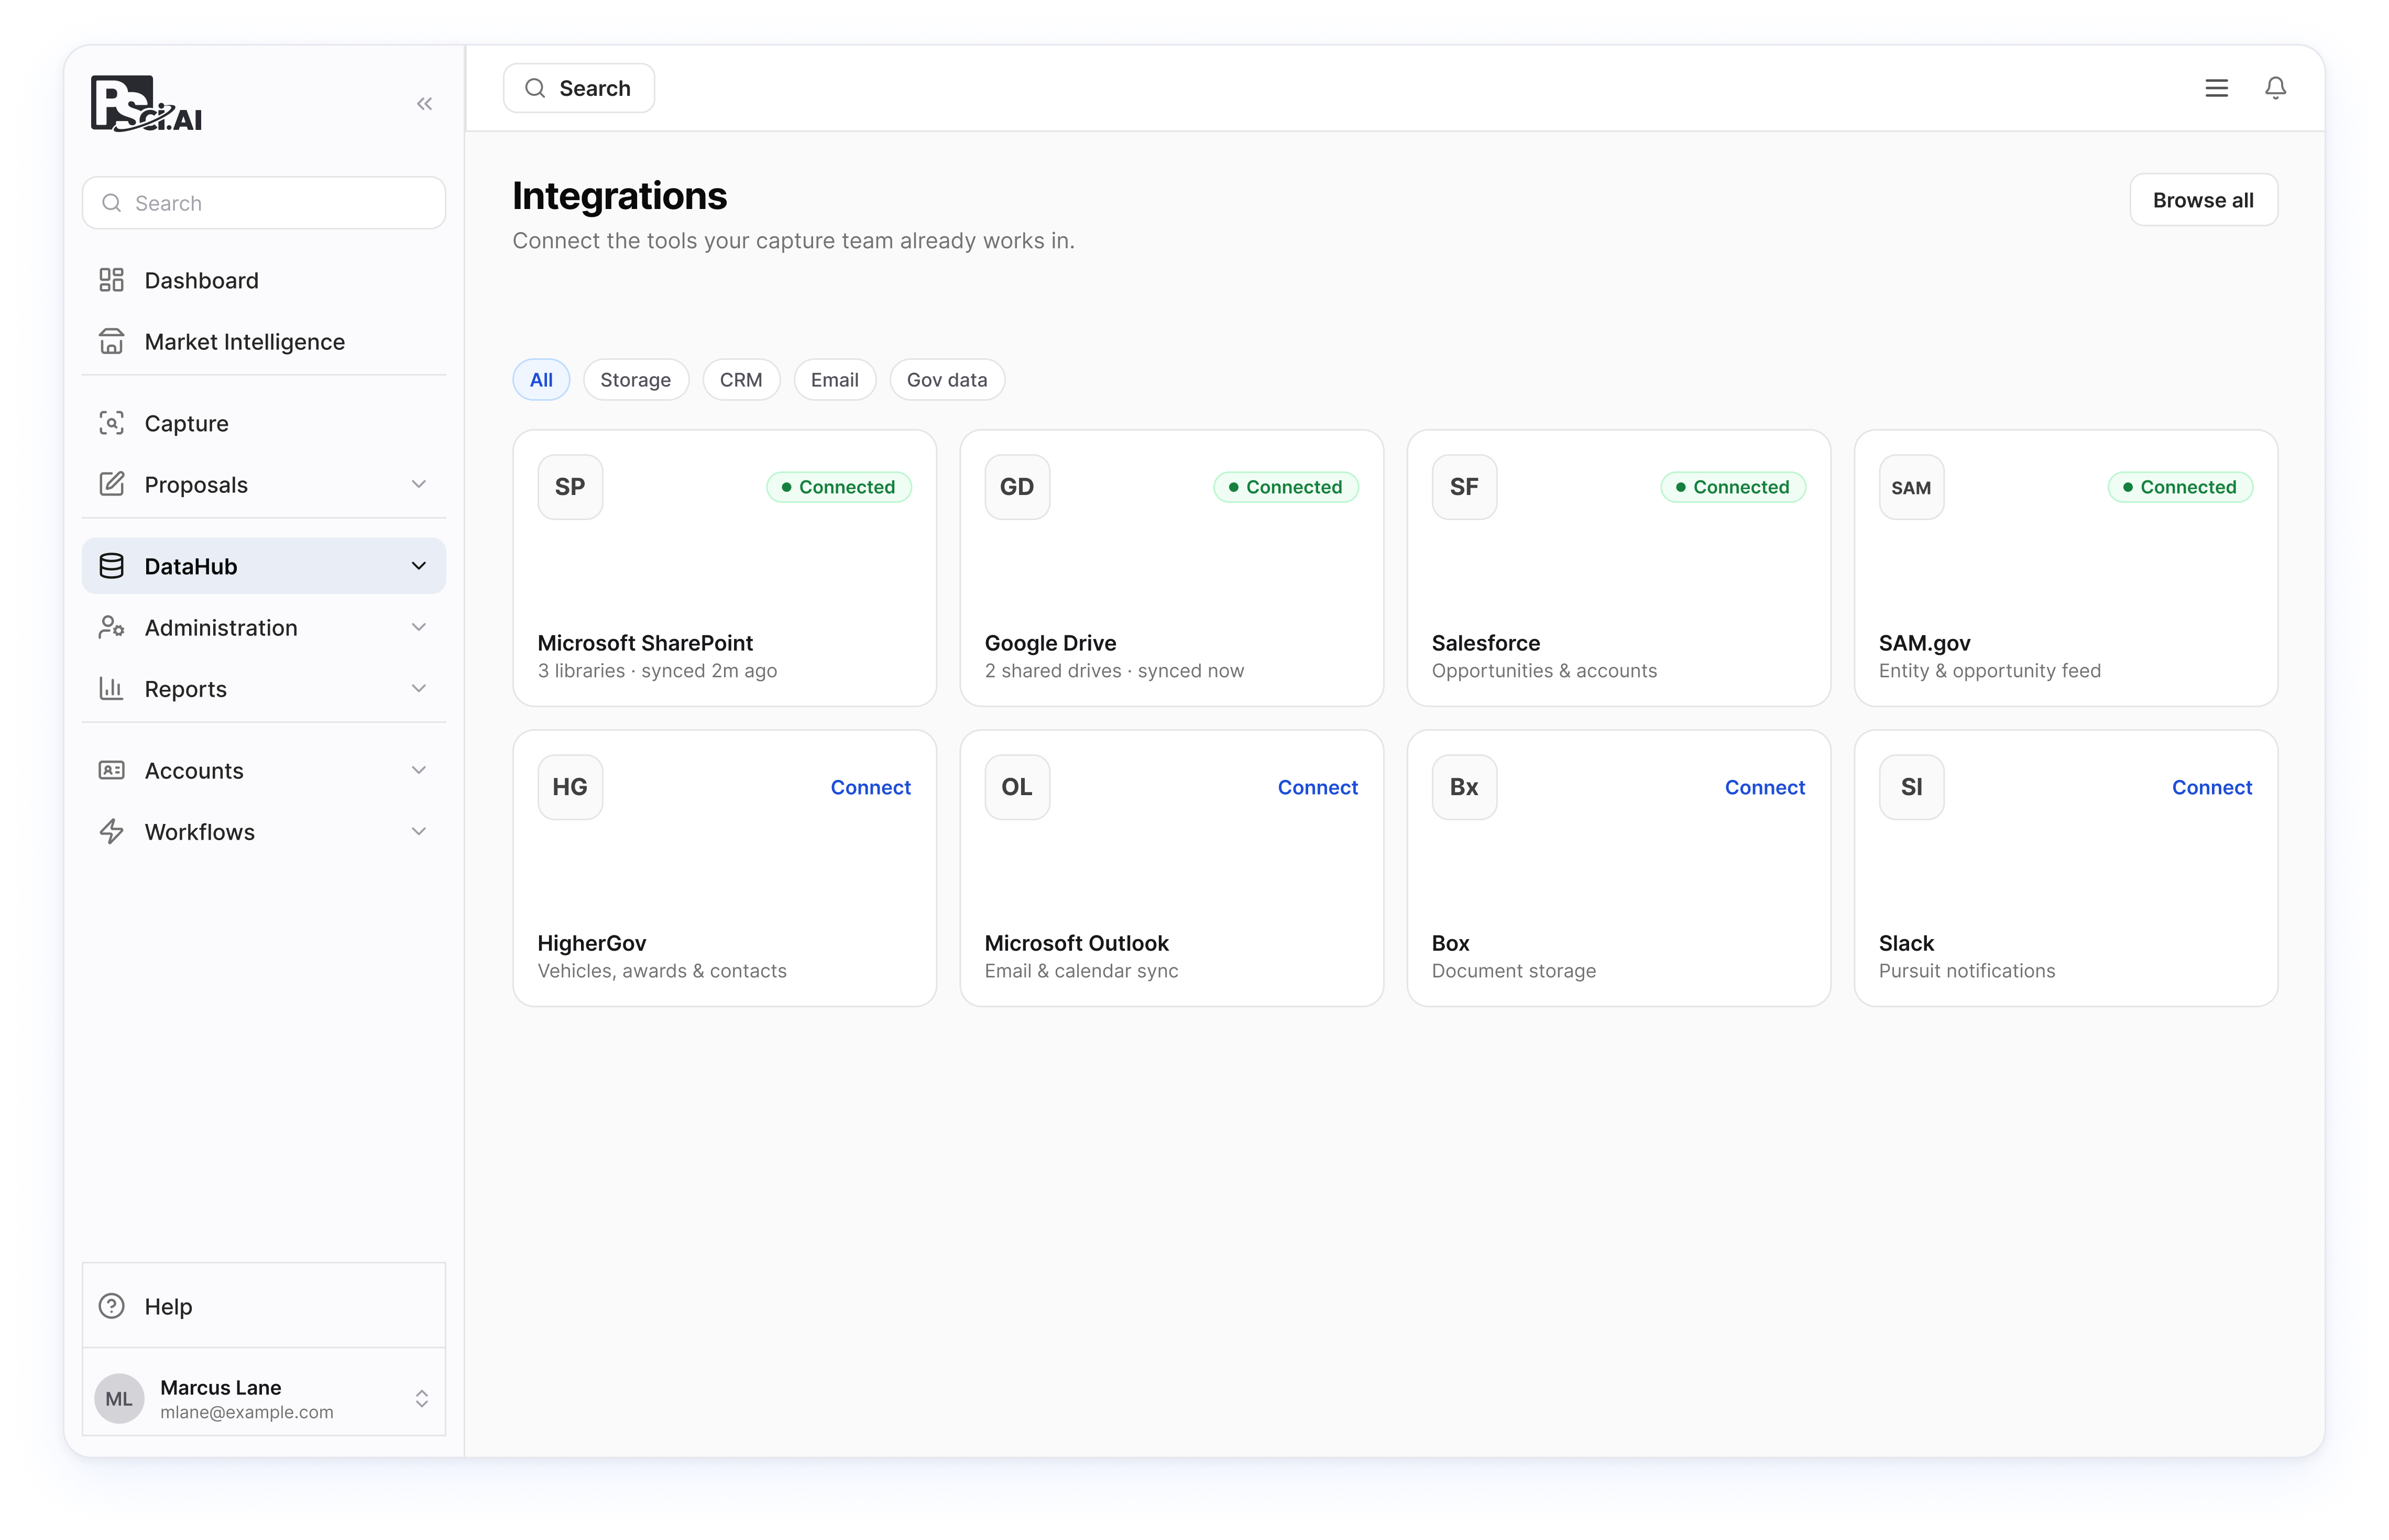The height and width of the screenshot is (1540, 2389).
Task: Connect the HigherGov integration
Action: click(x=870, y=787)
